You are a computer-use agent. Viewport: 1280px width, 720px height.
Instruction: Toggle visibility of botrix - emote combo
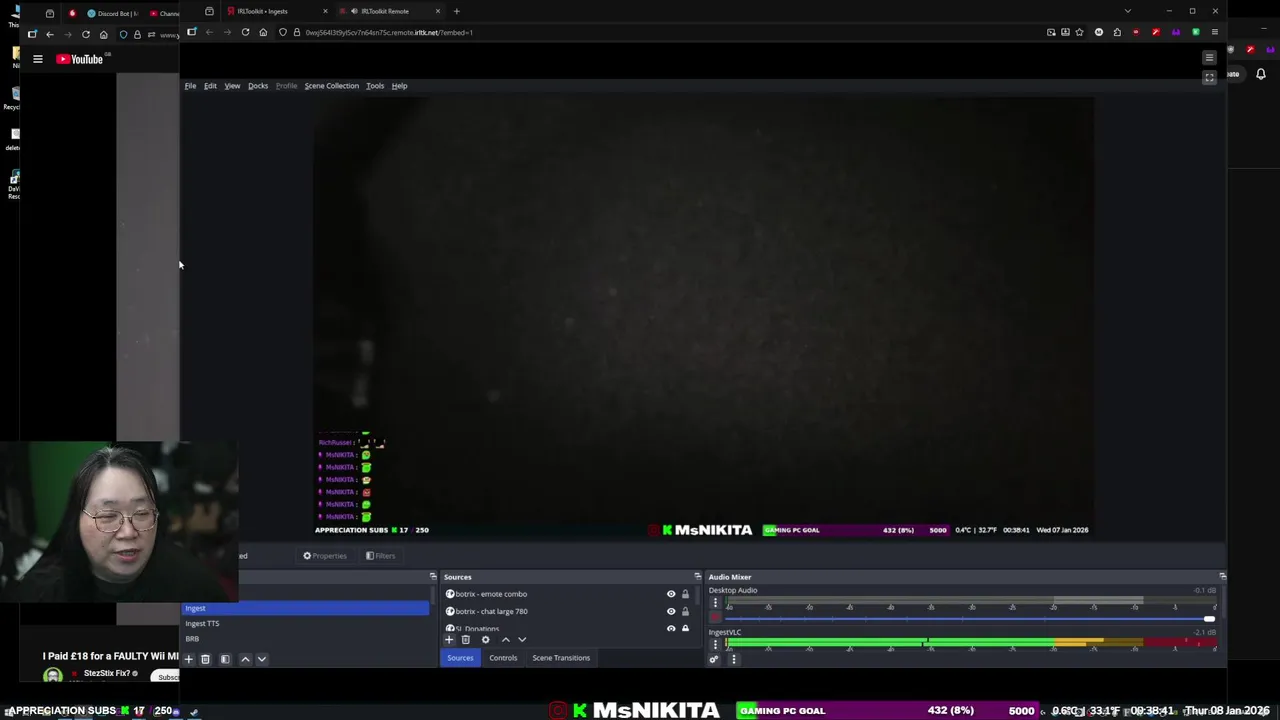click(671, 594)
